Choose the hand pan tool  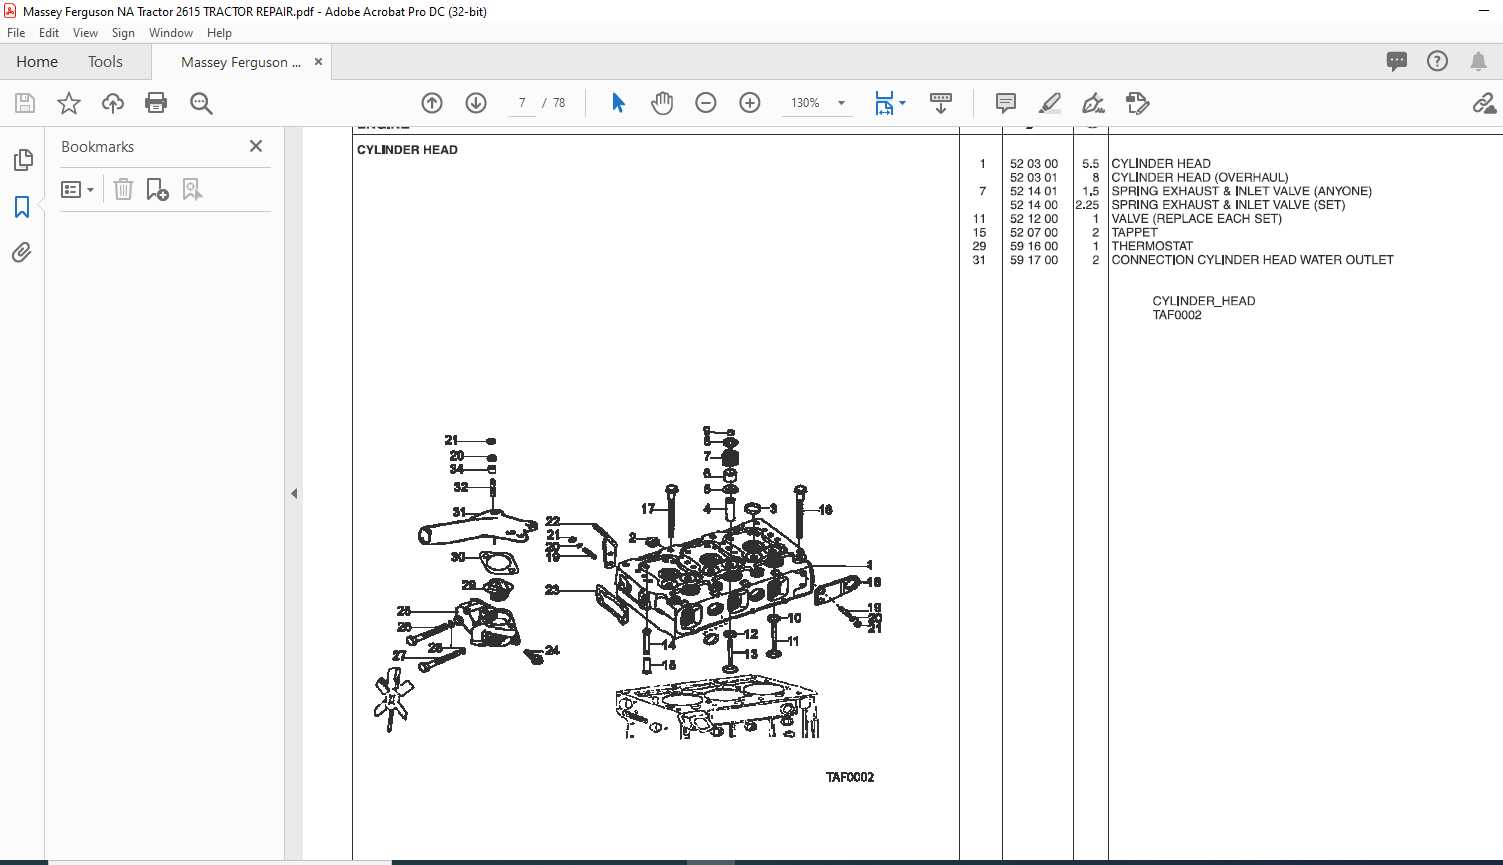[662, 103]
